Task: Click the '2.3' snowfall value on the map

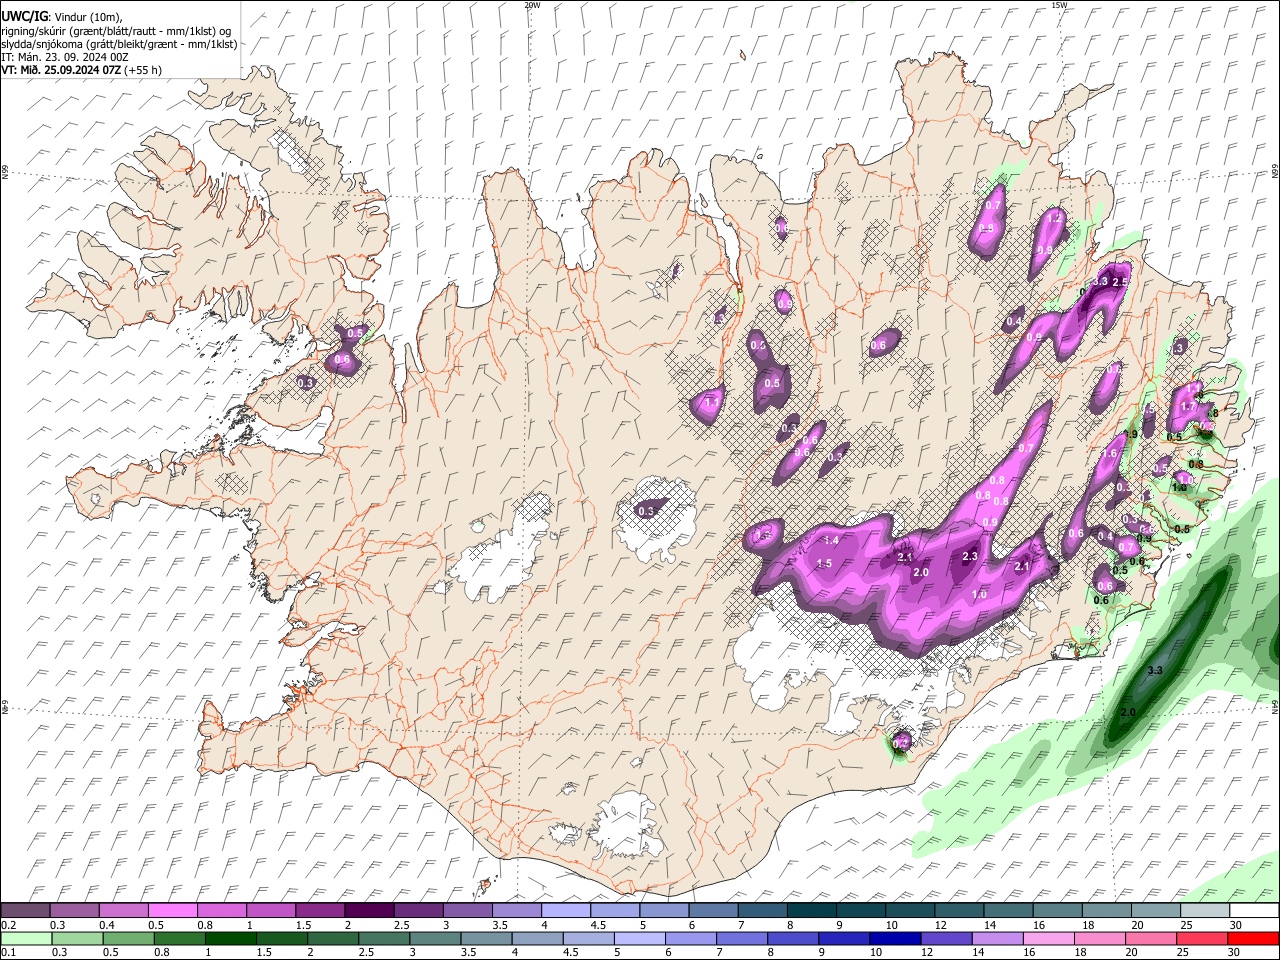Action: tap(969, 556)
